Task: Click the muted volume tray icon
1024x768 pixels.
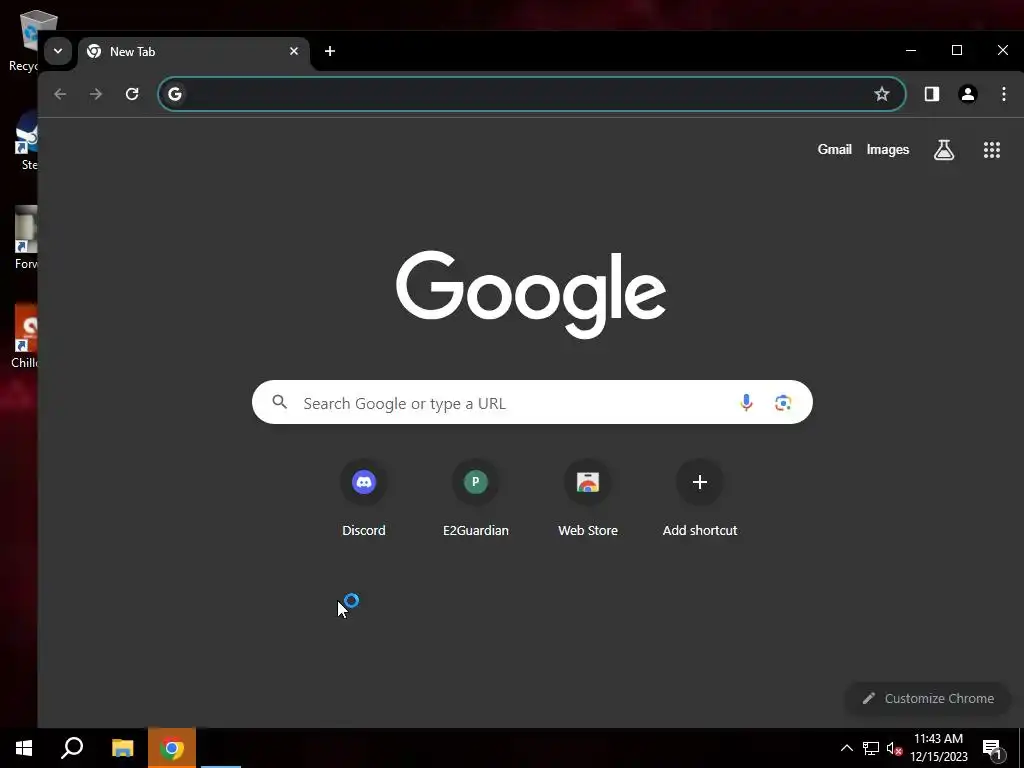Action: coord(895,748)
